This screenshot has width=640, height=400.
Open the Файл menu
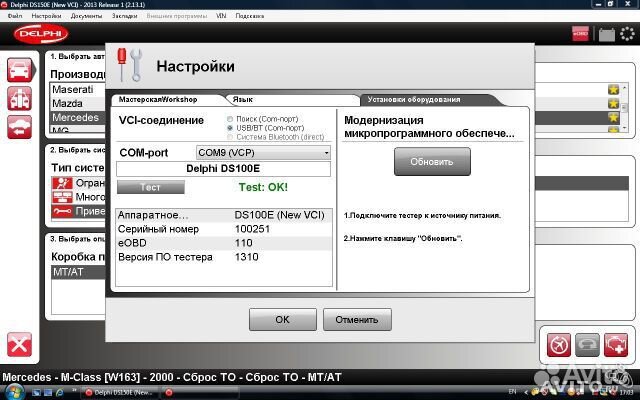click(15, 16)
